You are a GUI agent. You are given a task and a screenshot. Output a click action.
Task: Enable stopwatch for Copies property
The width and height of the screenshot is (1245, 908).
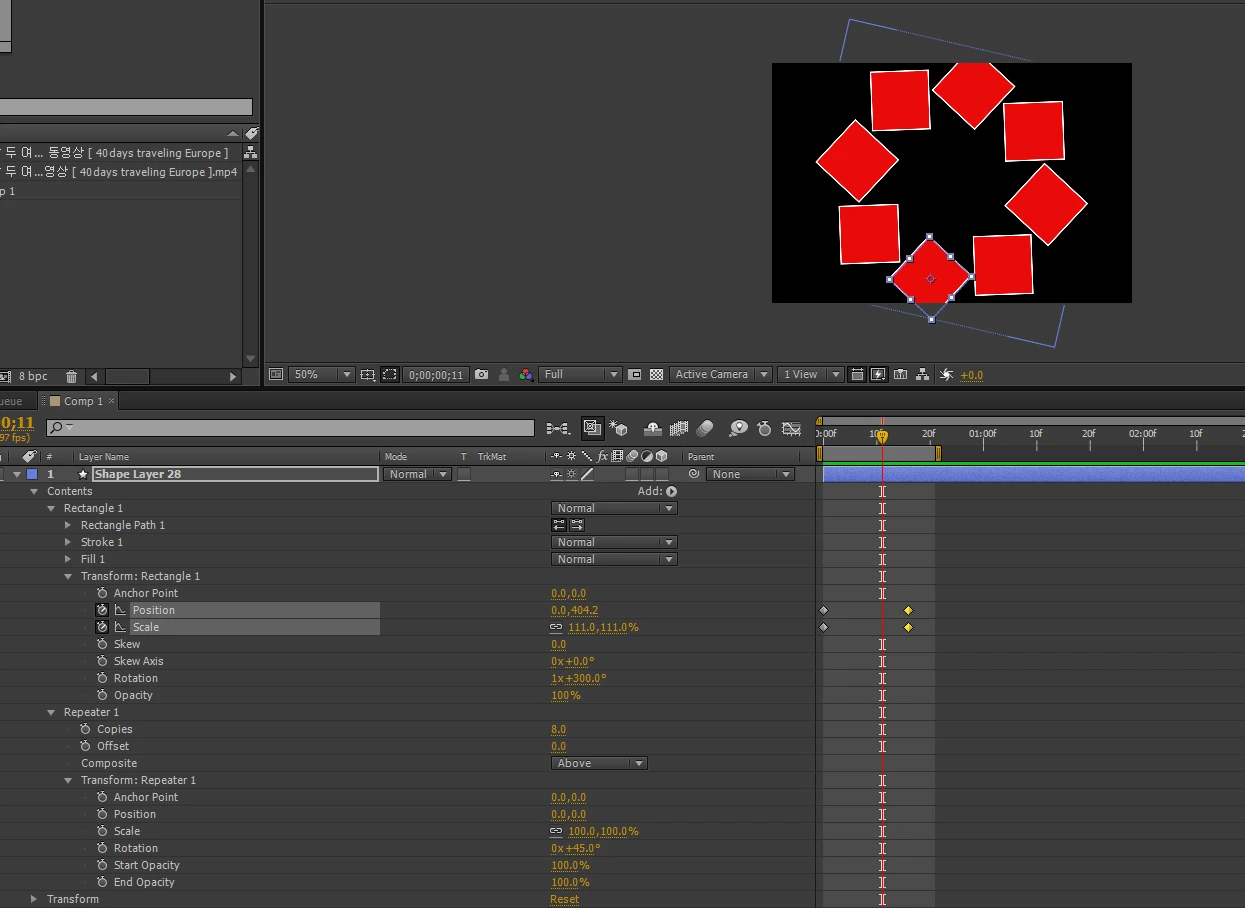tap(86, 729)
